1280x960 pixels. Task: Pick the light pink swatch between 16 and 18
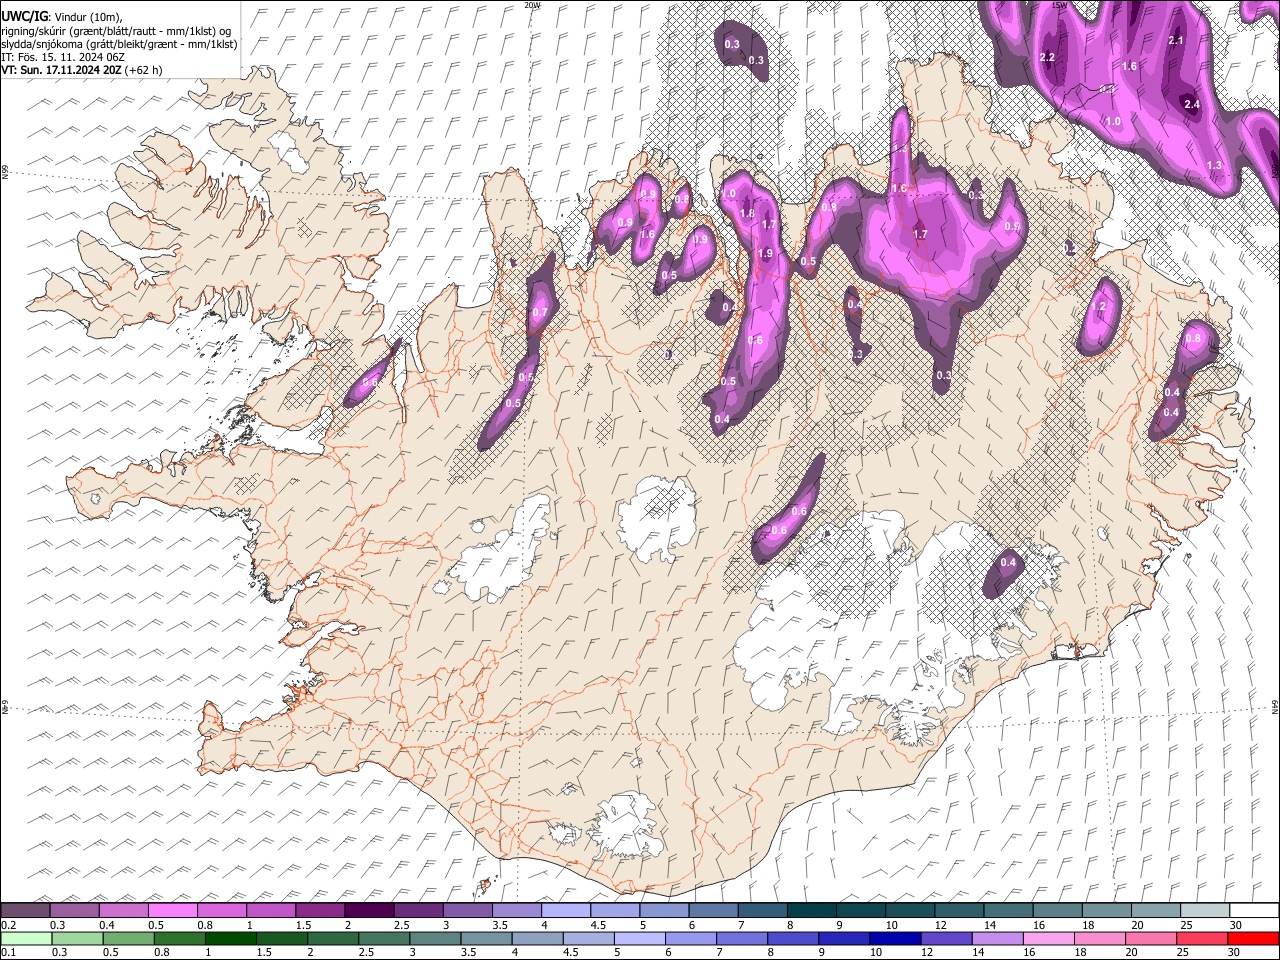(1049, 938)
